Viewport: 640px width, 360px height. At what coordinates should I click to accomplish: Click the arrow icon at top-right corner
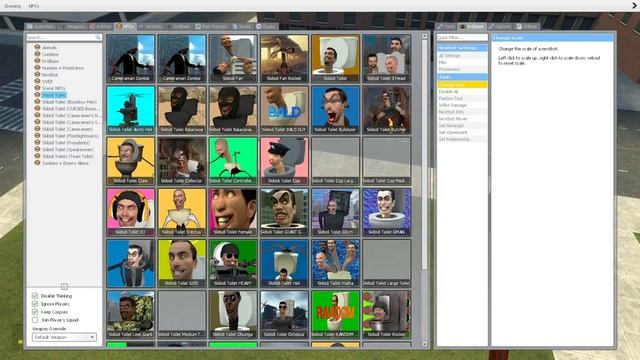[635, 6]
